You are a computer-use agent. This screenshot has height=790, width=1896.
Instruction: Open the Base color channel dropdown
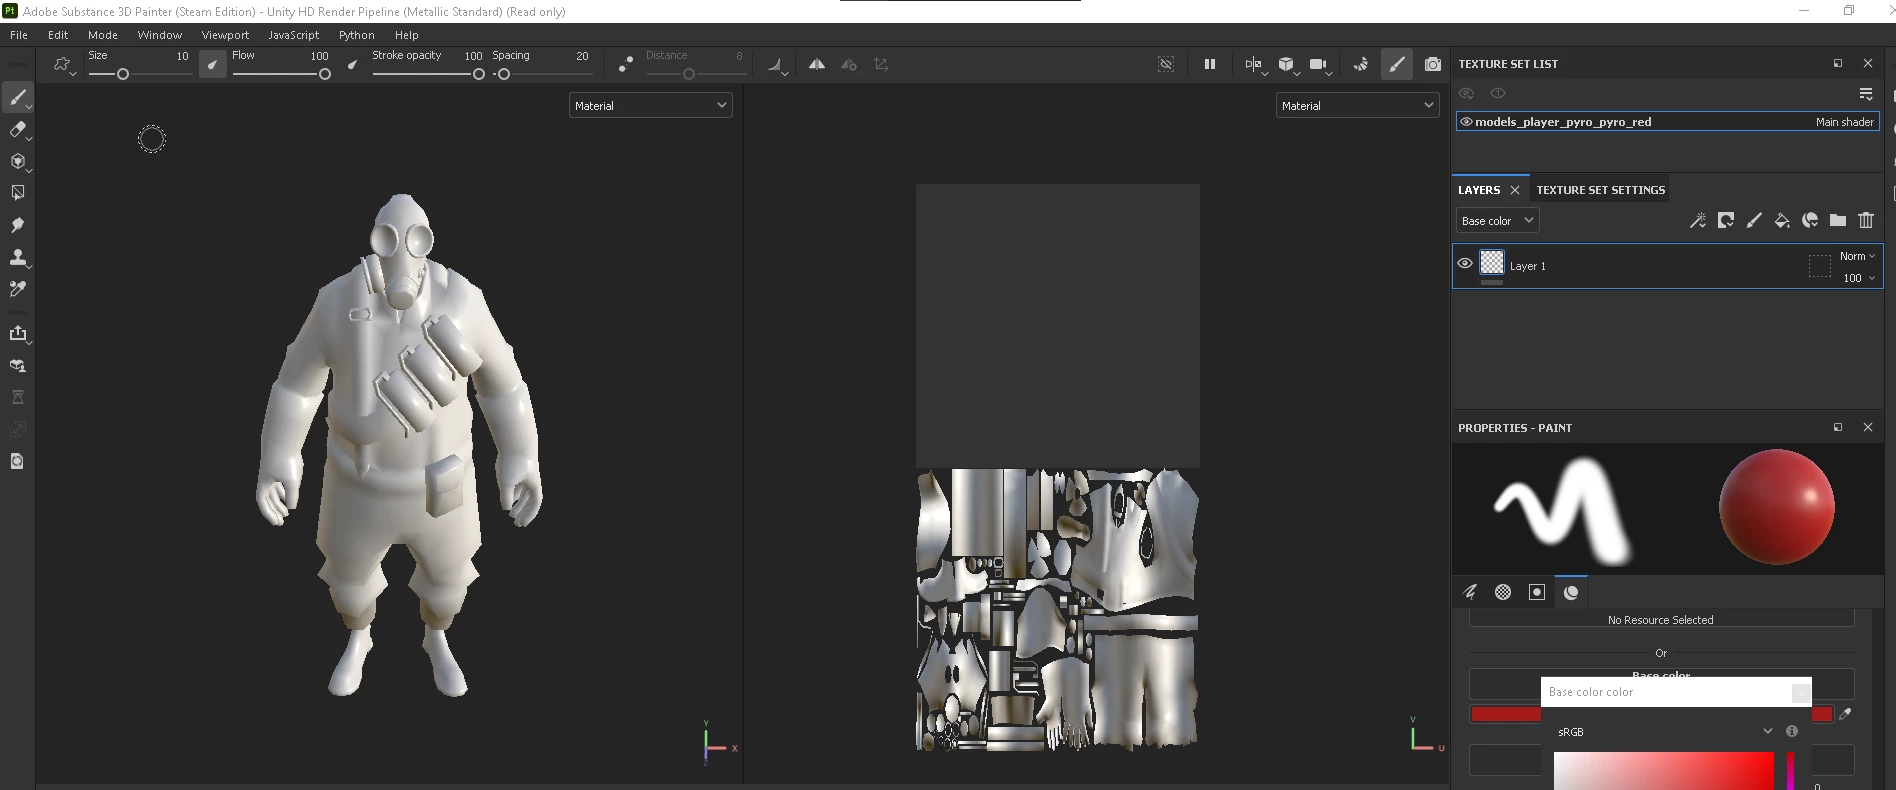tap(1497, 220)
